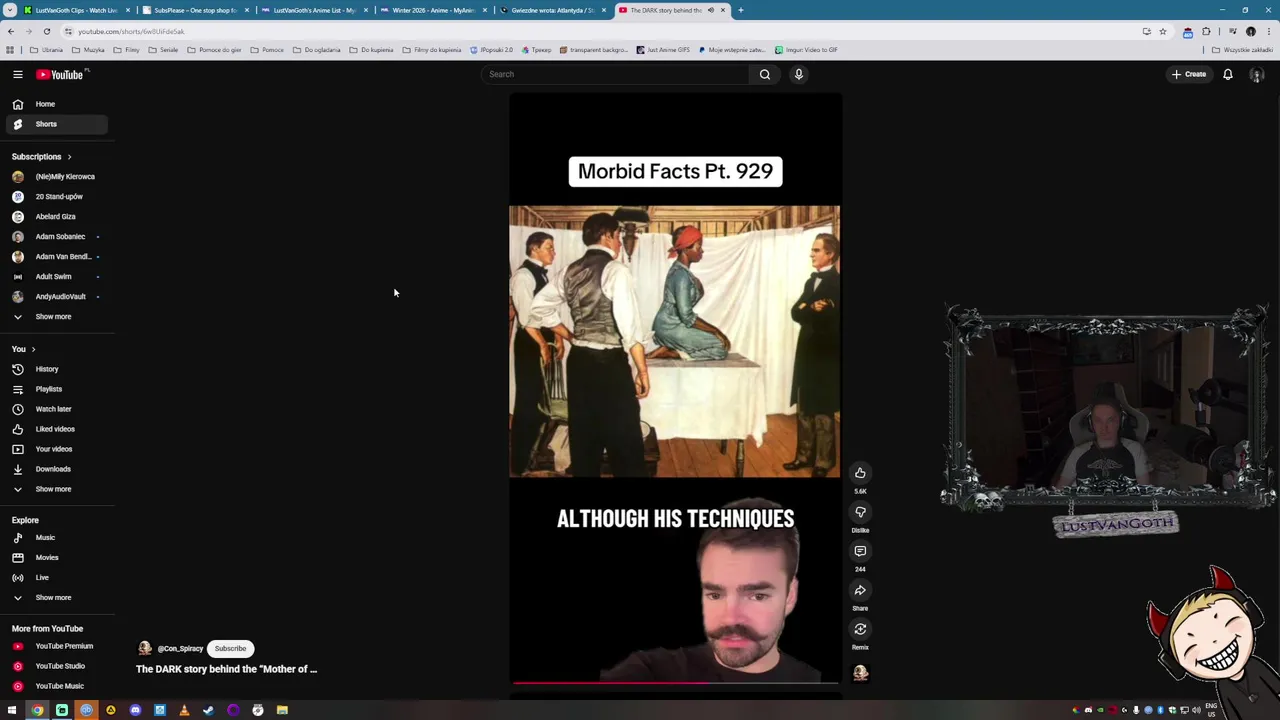Remix this short
This screenshot has height=720, width=1280.
(860, 629)
